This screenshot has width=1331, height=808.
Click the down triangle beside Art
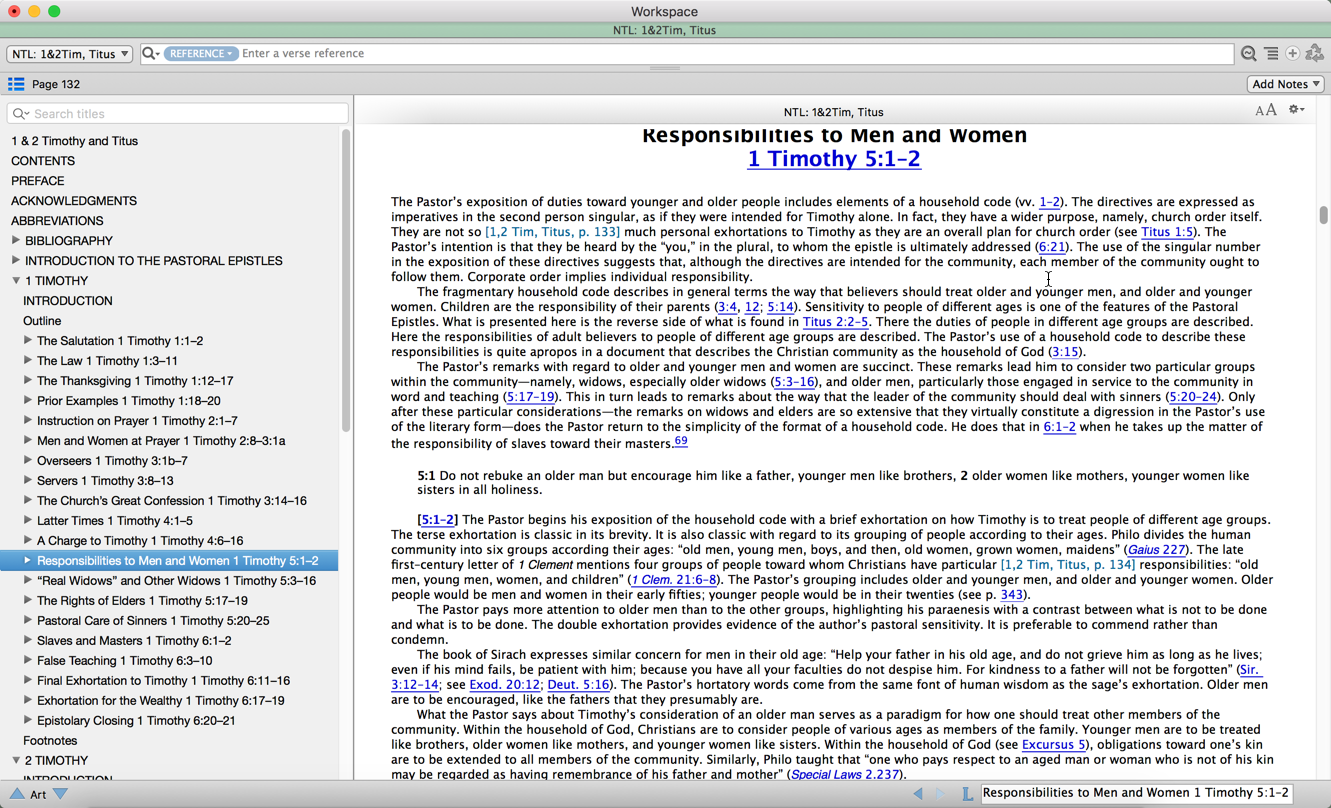(x=60, y=794)
